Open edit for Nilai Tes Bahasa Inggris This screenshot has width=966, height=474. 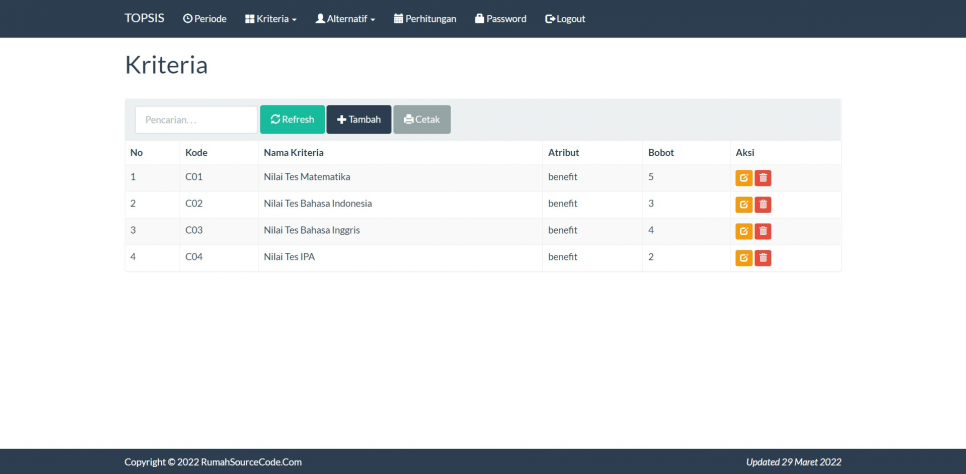click(743, 231)
